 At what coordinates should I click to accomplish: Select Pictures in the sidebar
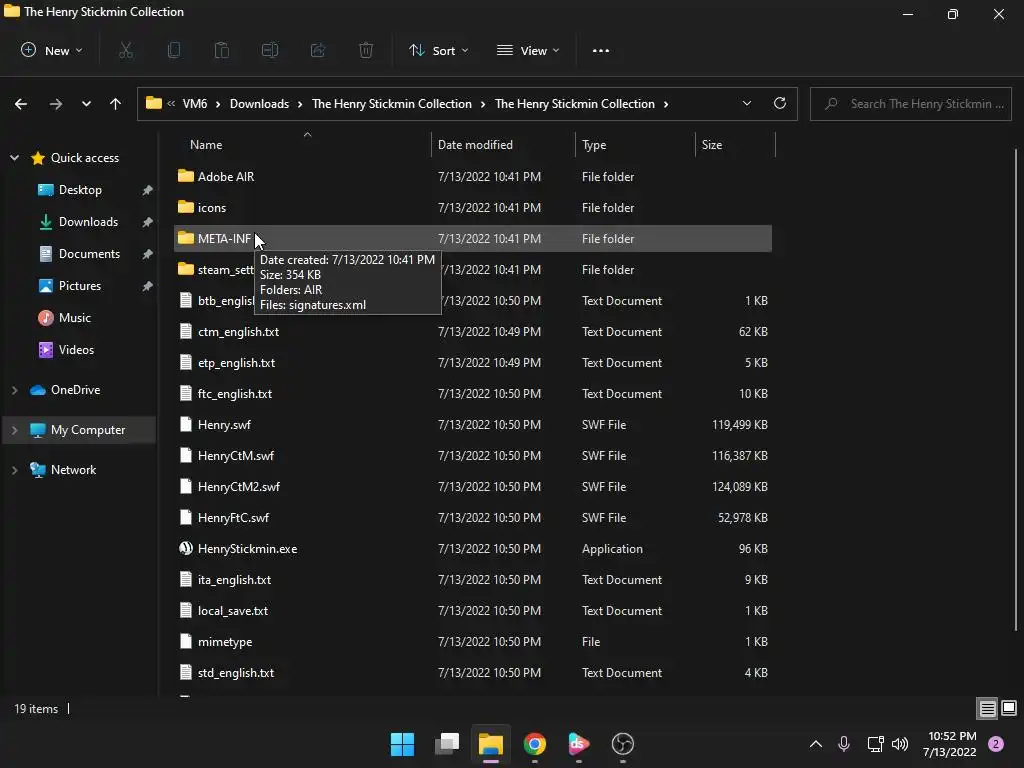(x=80, y=285)
